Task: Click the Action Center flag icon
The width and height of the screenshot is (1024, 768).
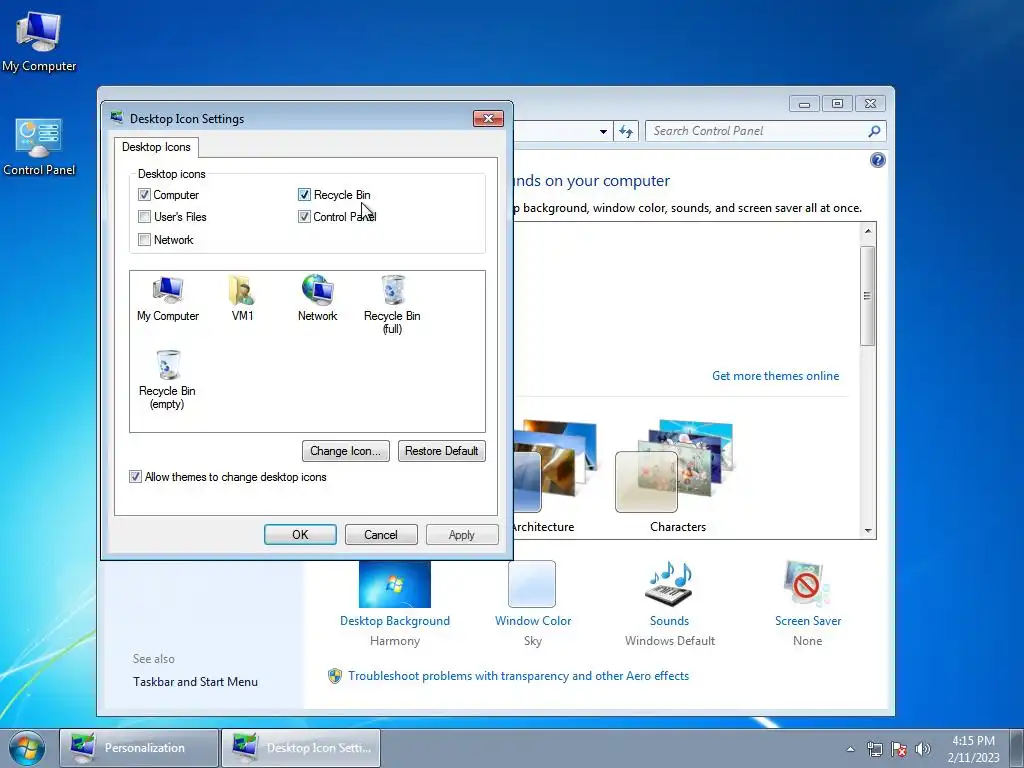Action: (899, 749)
